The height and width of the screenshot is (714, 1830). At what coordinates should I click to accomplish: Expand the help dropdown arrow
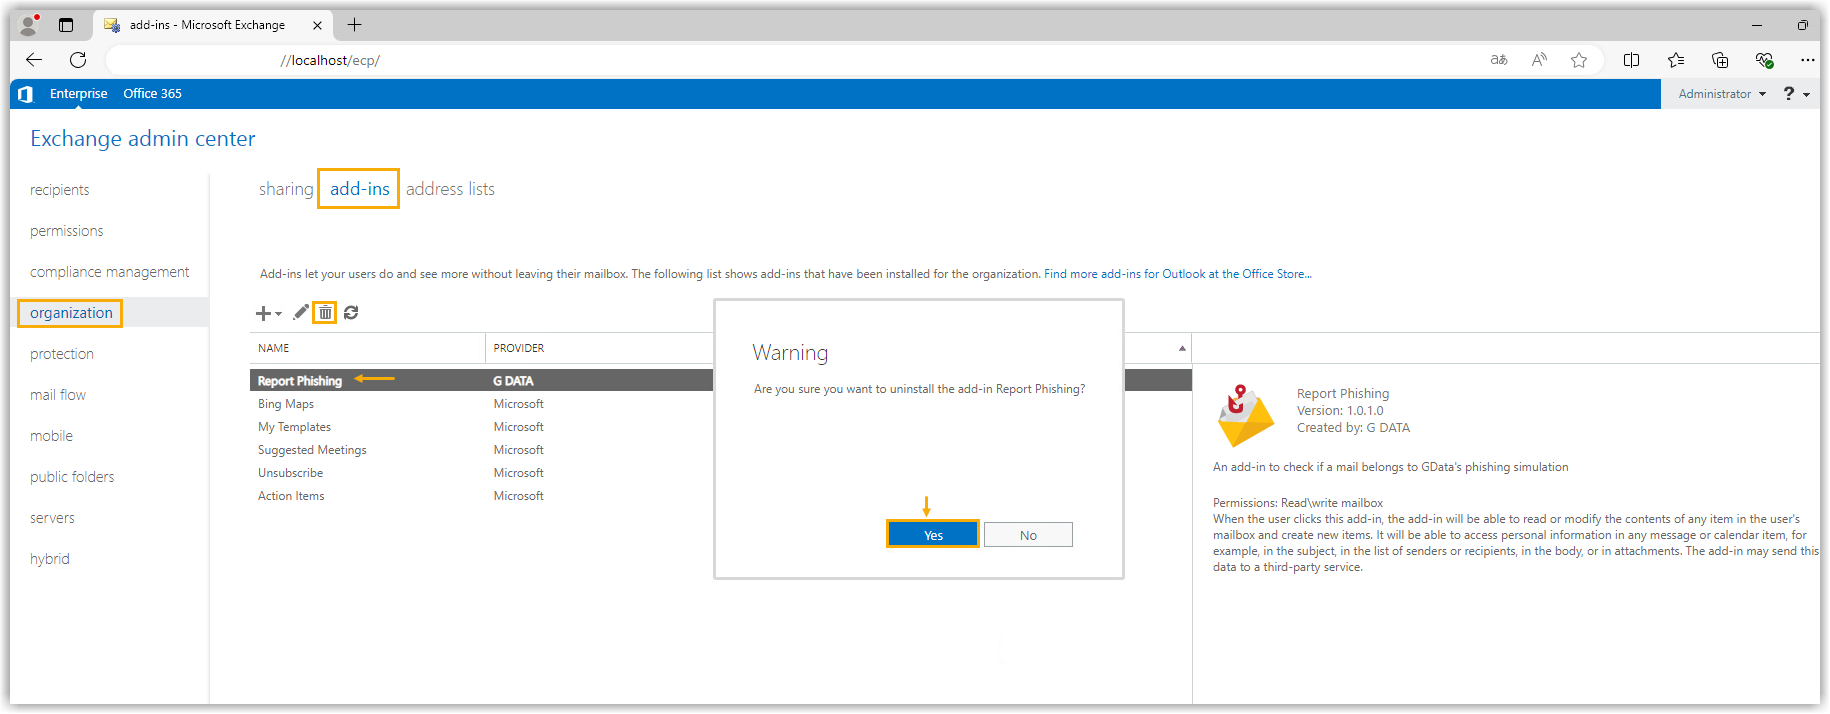[x=1807, y=95]
